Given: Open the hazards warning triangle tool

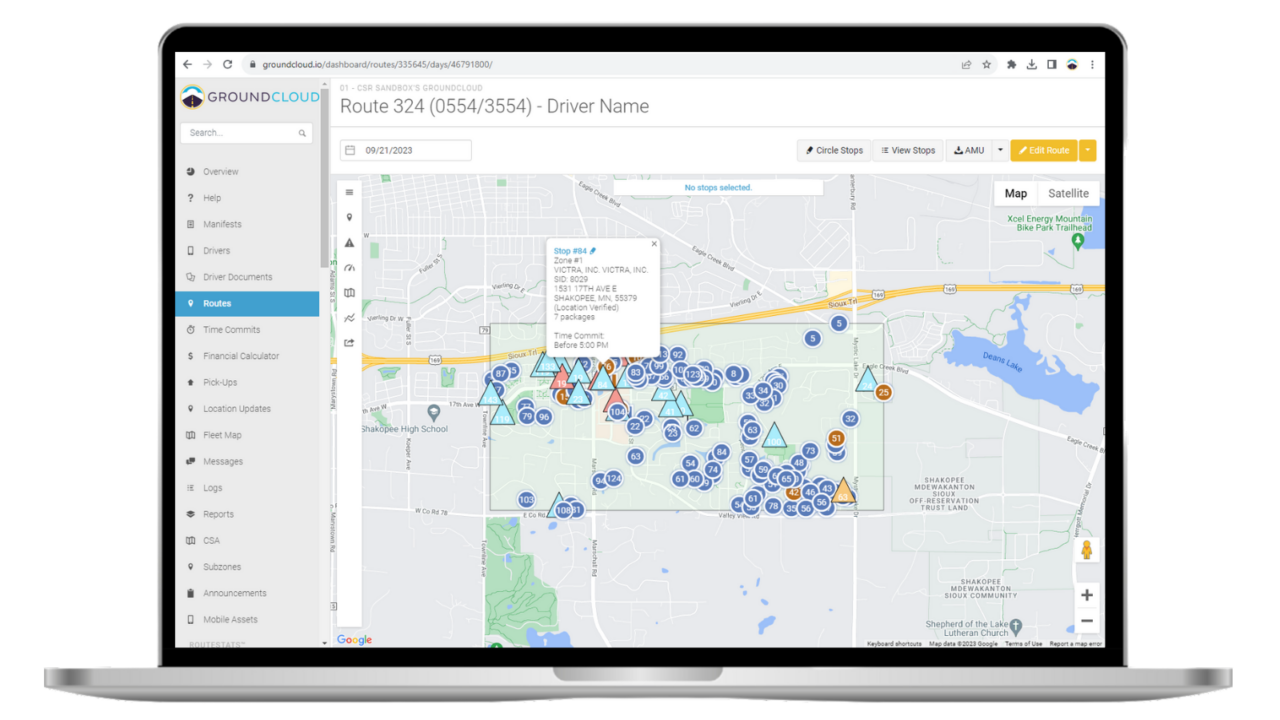Looking at the screenshot, I should click(x=348, y=242).
